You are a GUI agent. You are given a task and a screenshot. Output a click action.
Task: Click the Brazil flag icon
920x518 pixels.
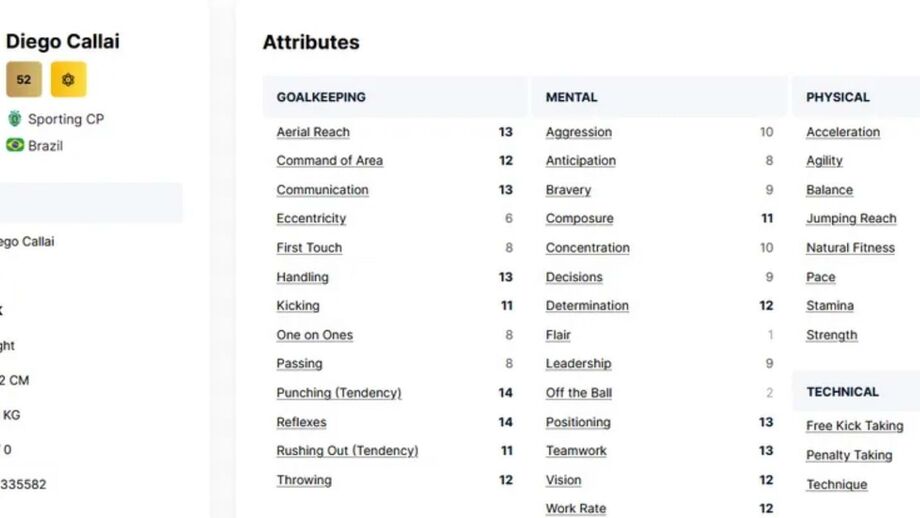[x=15, y=145]
